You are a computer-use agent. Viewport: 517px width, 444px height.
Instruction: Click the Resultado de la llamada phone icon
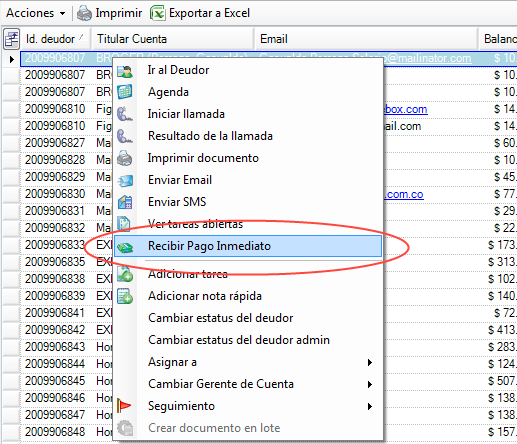125,136
